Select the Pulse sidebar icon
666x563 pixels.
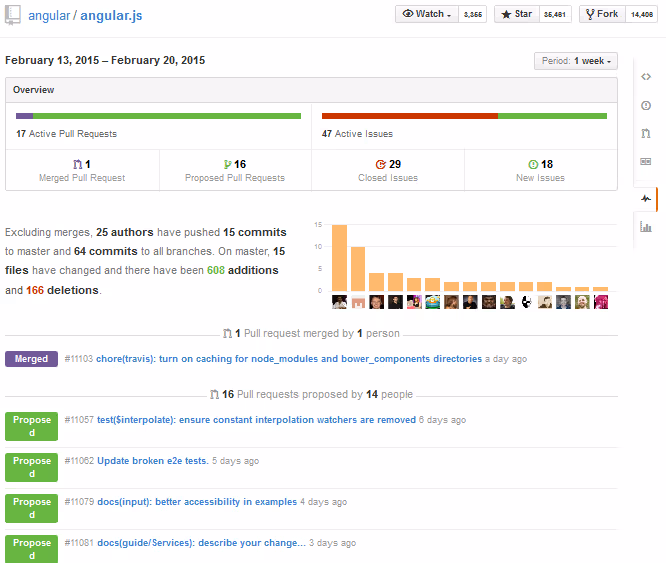(x=646, y=199)
